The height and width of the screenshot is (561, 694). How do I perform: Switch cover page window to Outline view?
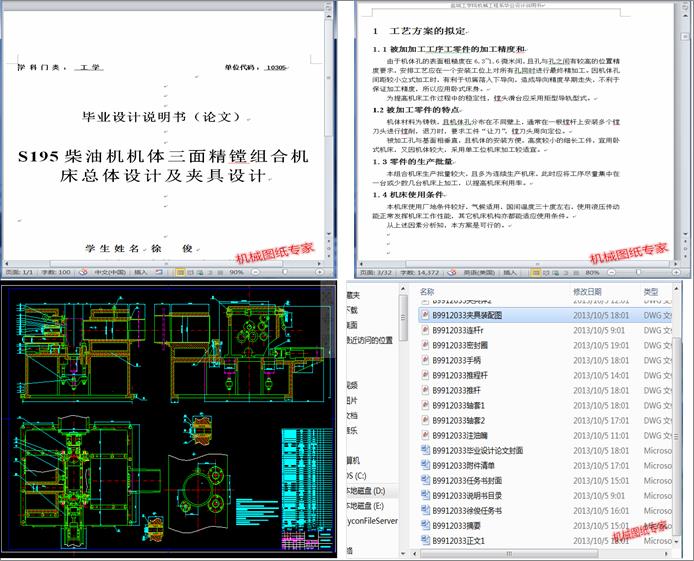click(x=211, y=273)
